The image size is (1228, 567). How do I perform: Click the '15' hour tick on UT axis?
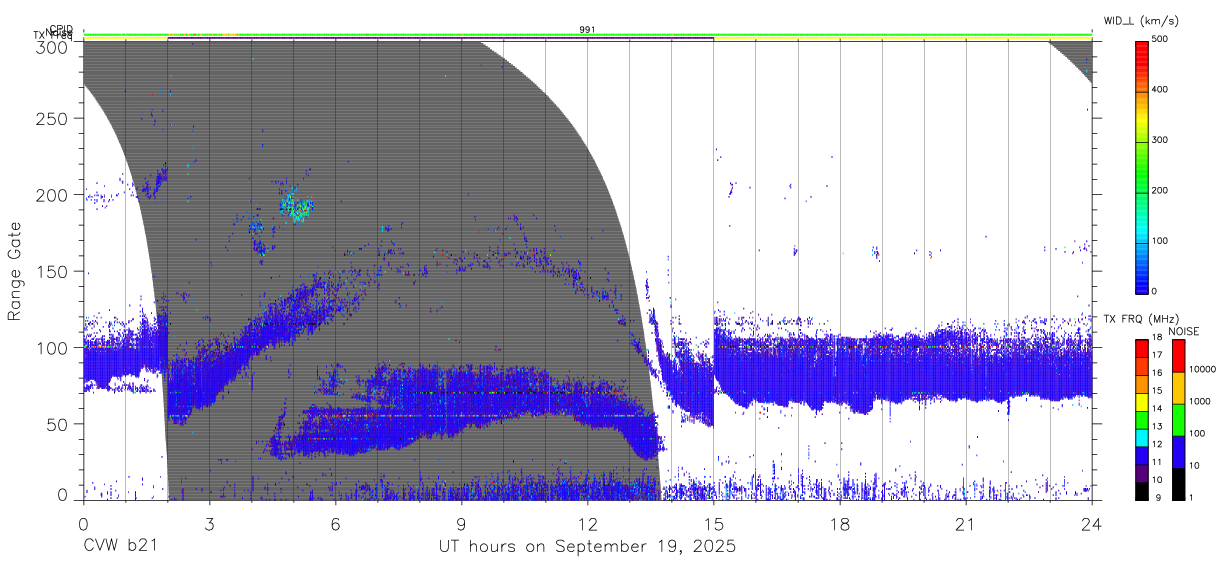coord(714,524)
